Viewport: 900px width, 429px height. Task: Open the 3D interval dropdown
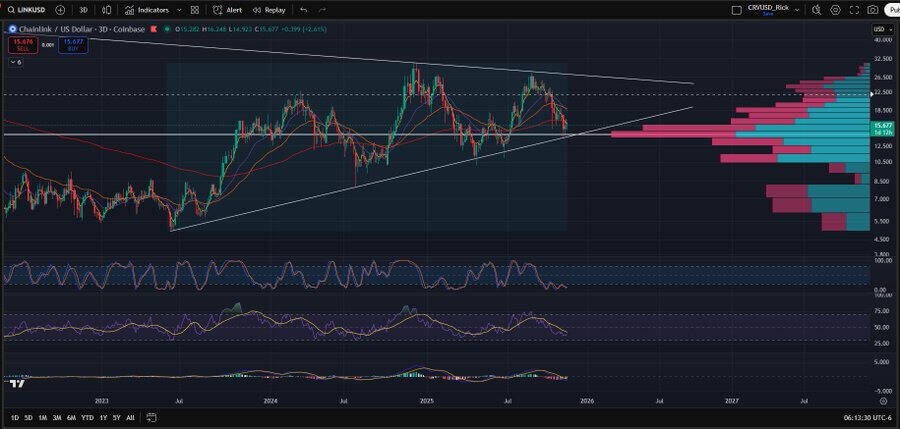(84, 9)
